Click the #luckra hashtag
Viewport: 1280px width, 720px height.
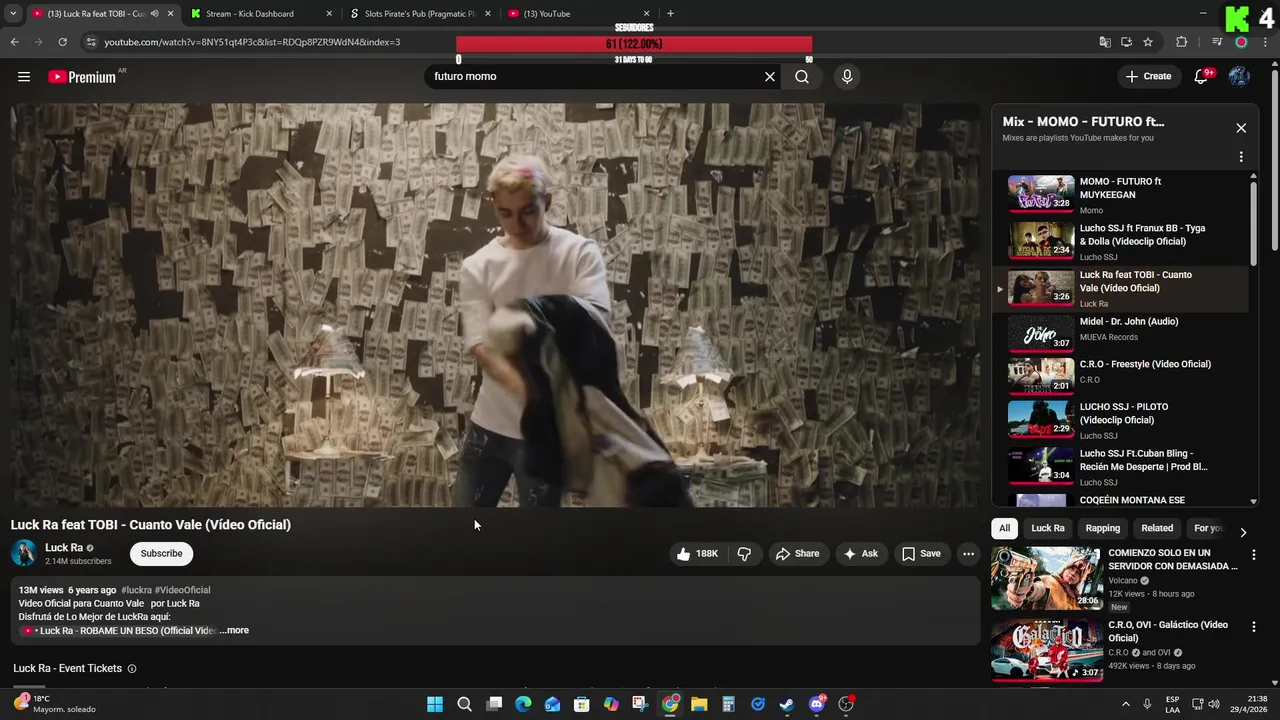click(136, 590)
